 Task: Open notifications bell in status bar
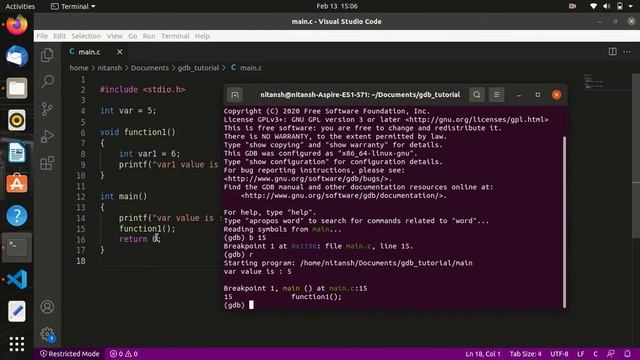627,354
